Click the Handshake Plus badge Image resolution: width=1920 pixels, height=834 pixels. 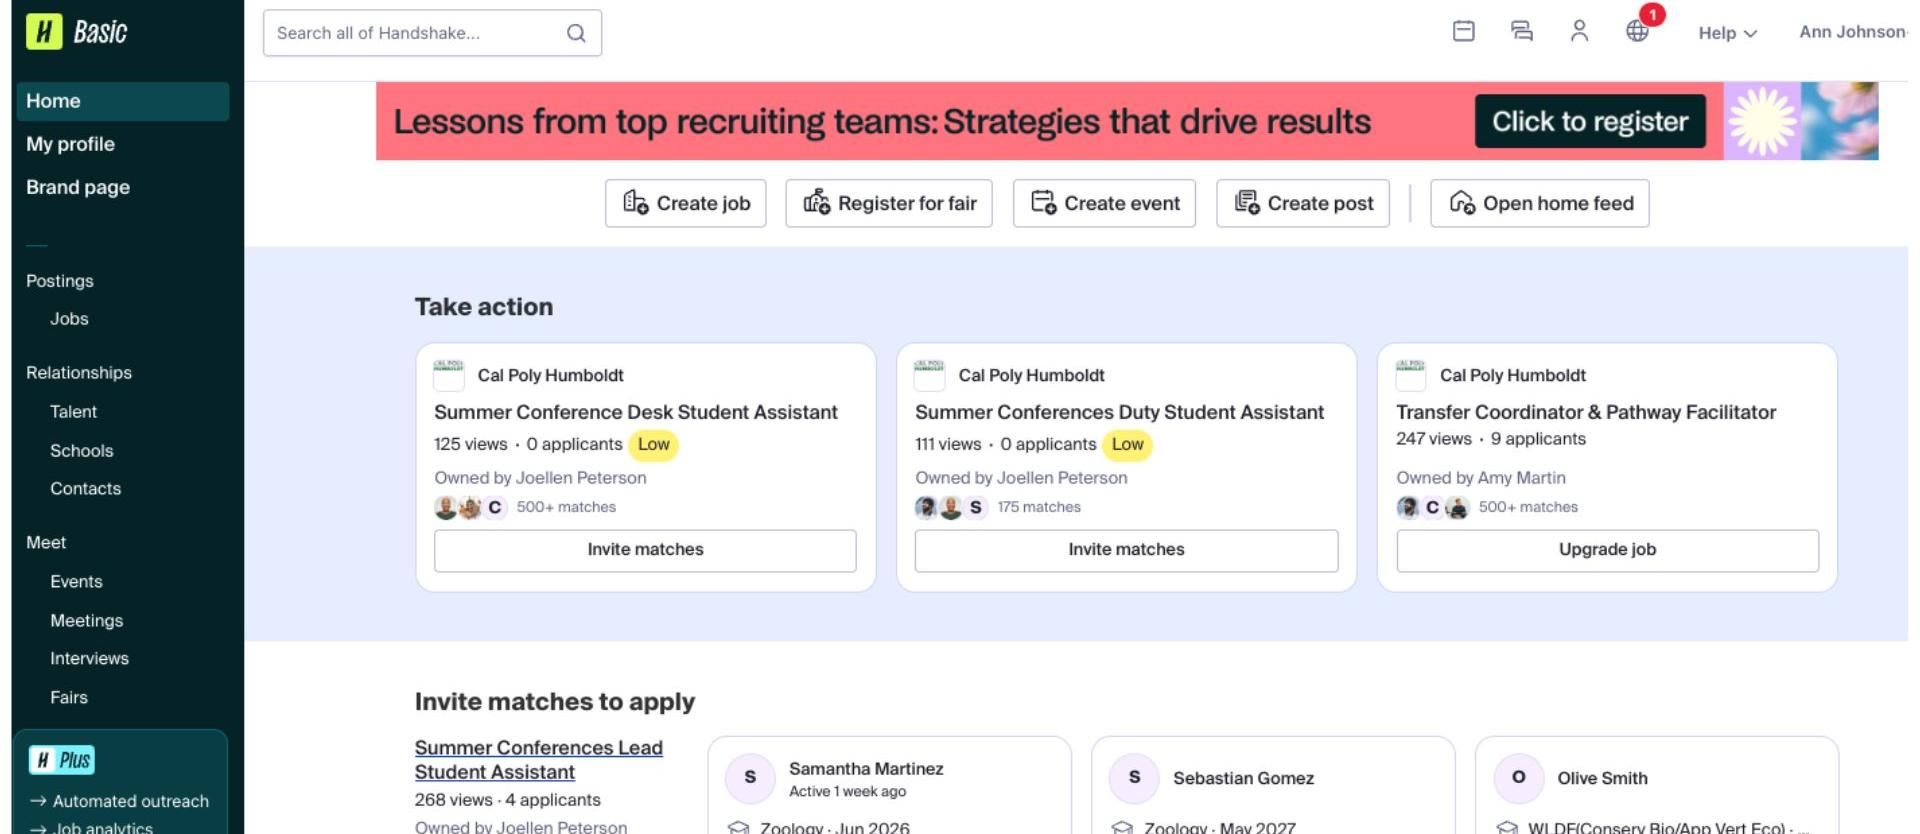tap(62, 760)
